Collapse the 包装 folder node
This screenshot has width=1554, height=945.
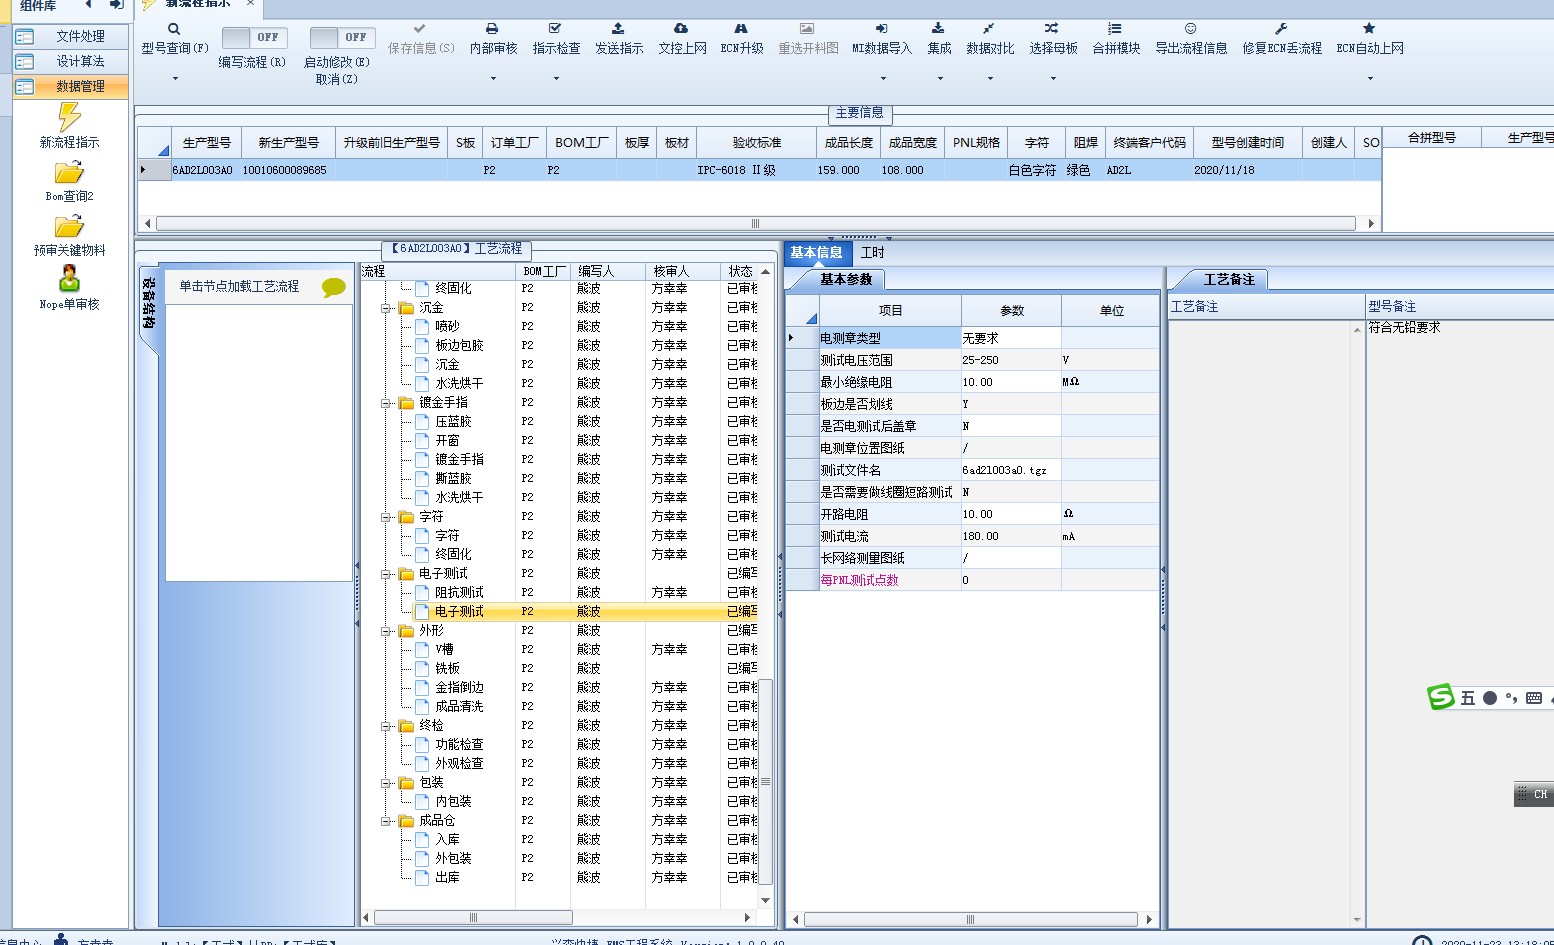(x=386, y=783)
